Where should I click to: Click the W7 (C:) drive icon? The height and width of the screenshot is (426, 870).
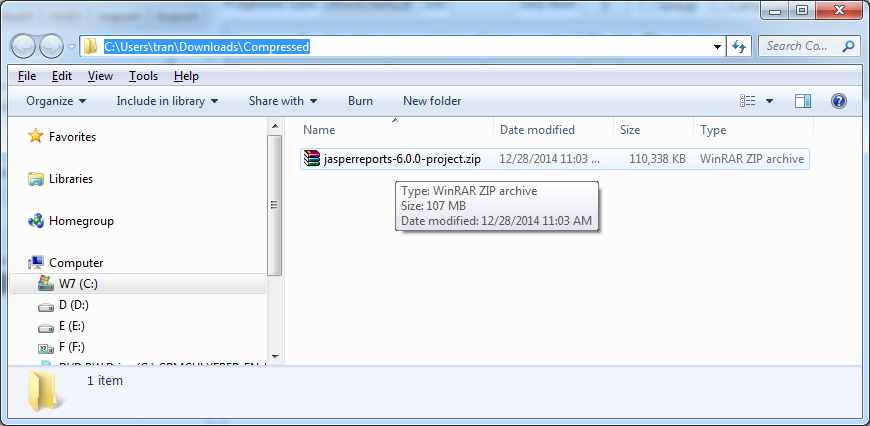point(45,283)
